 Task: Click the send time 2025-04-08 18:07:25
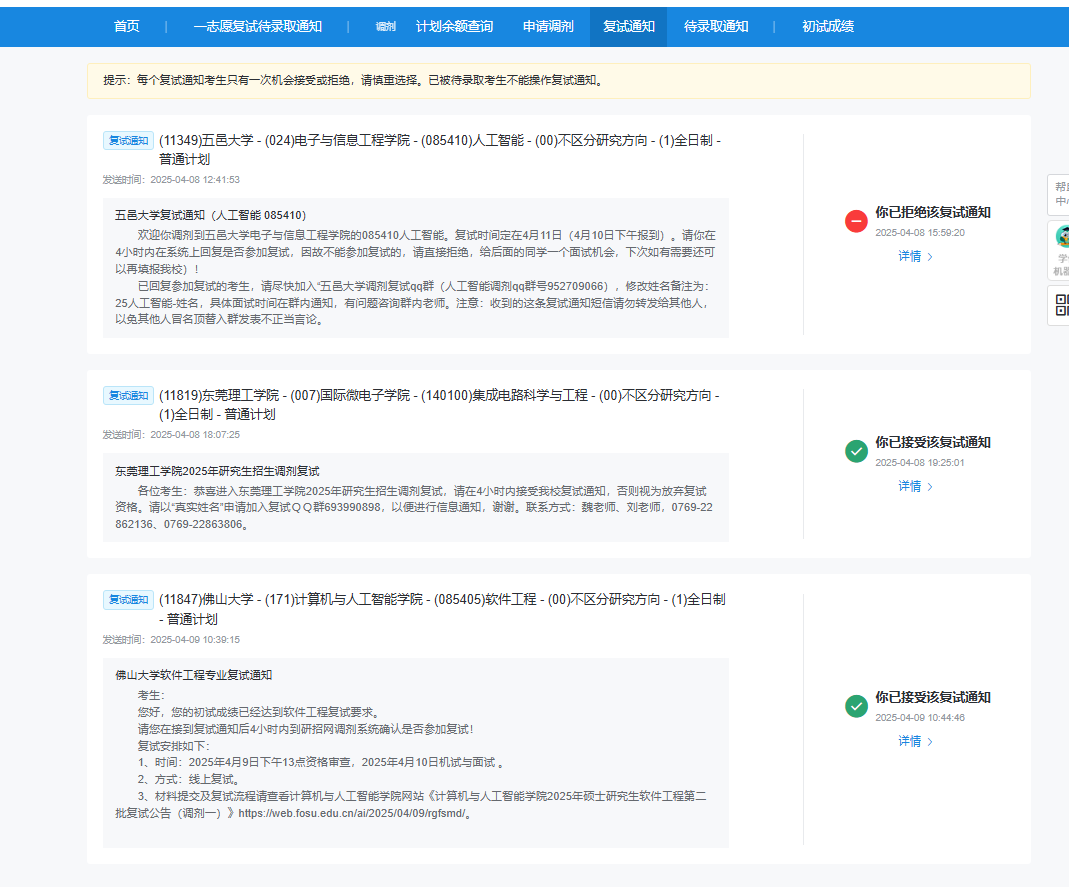[195, 435]
